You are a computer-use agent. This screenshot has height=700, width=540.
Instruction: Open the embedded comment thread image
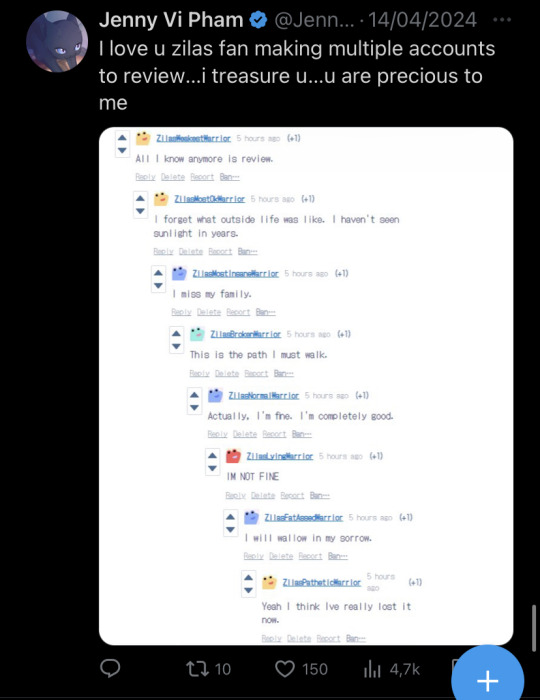(306, 386)
